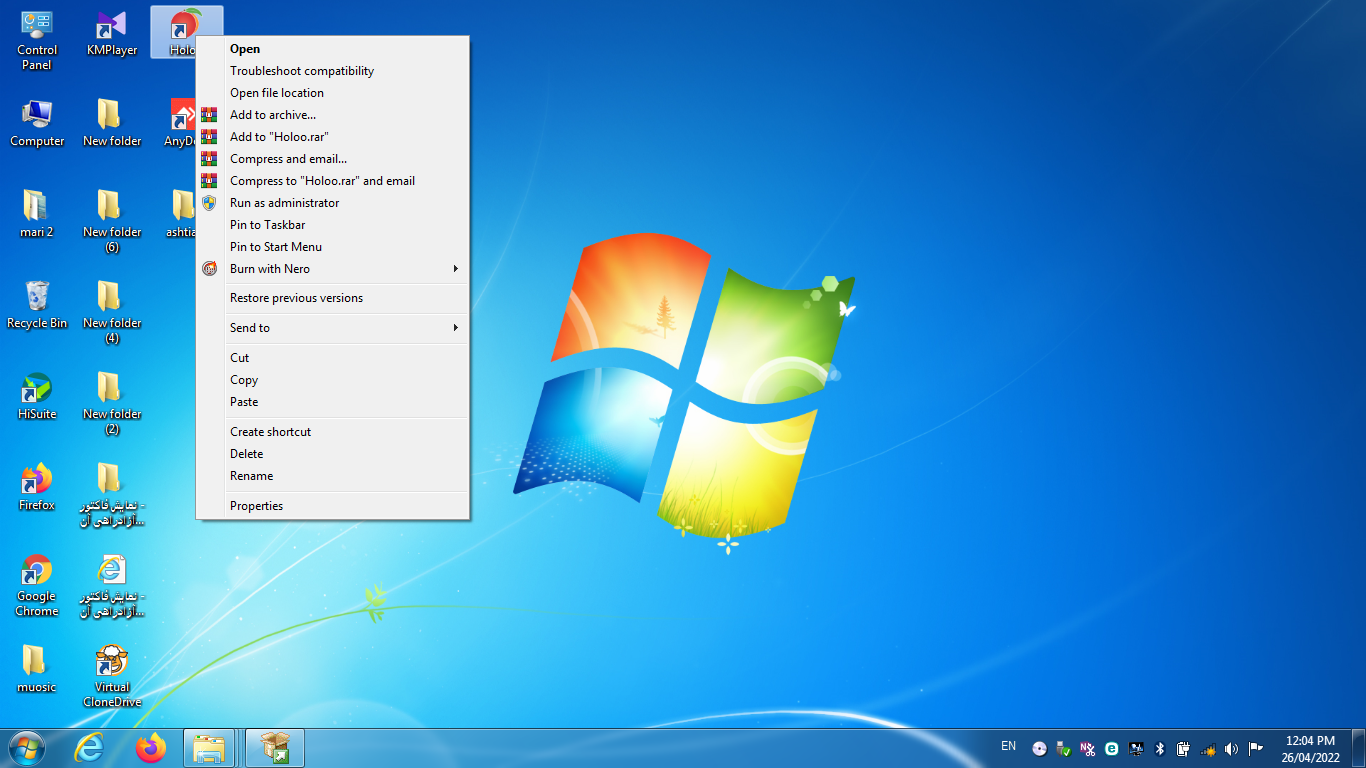The height and width of the screenshot is (768, 1366).
Task: Choose Copy in the context menu
Action: click(x=333, y=380)
